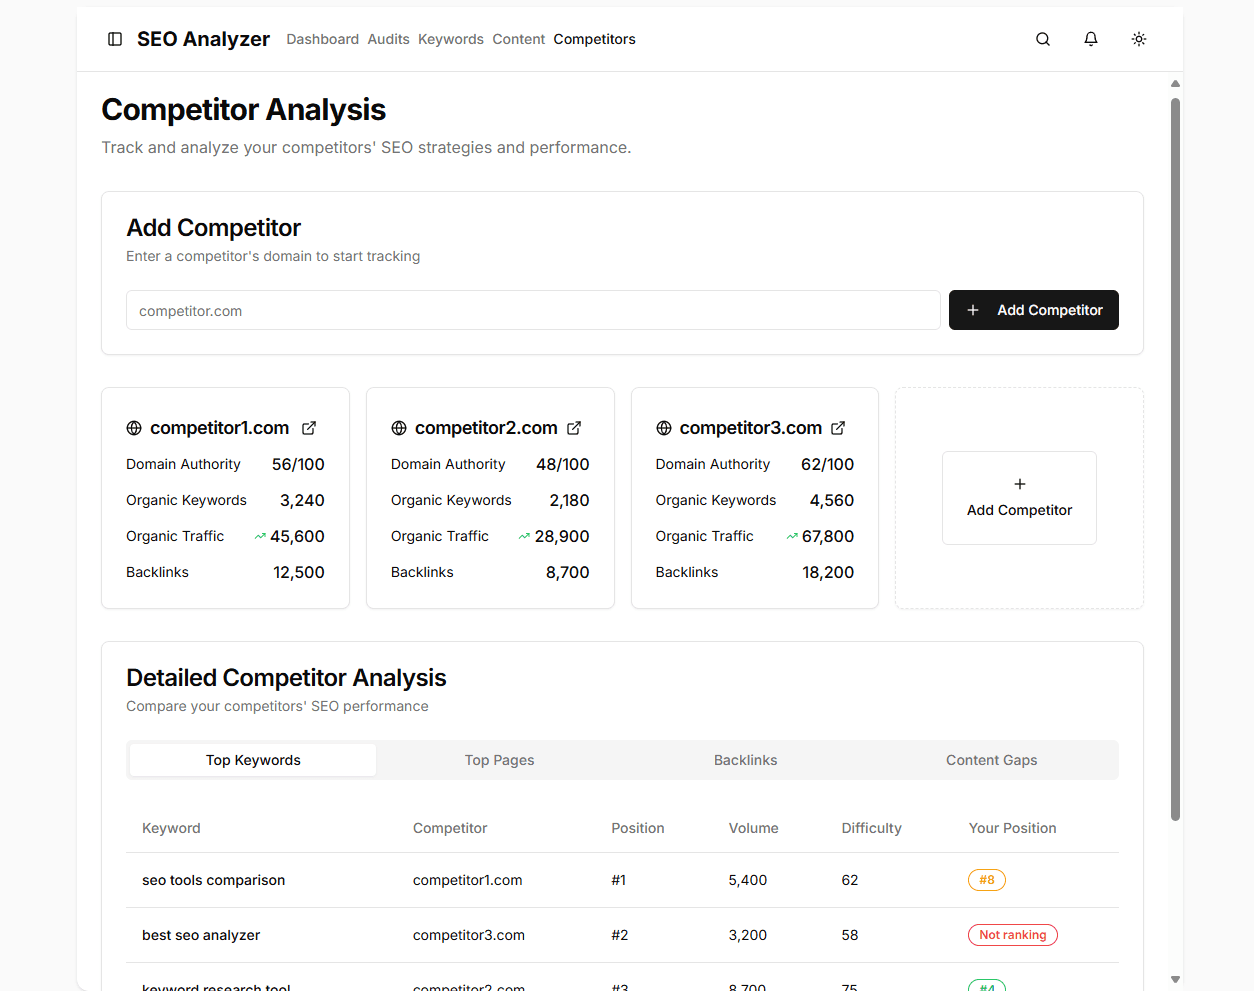Show the Content Gaps tab
This screenshot has width=1254, height=991.
[991, 760]
